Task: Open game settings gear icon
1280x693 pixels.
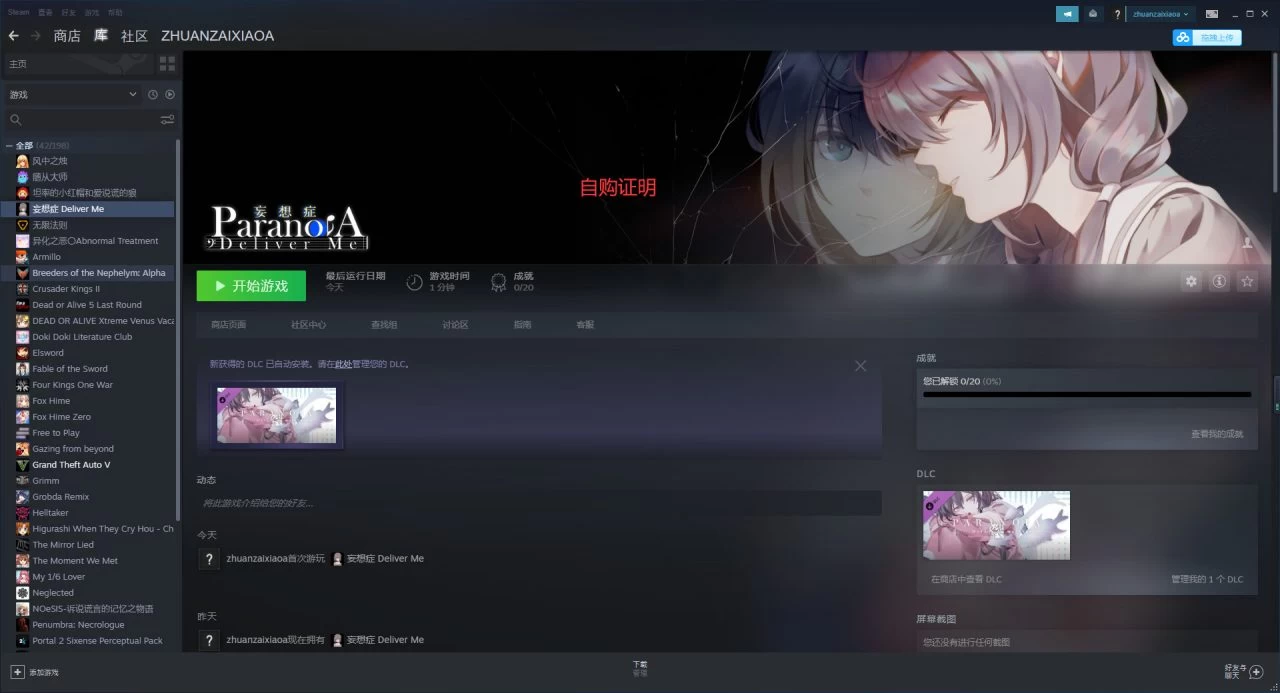Action: (1191, 282)
